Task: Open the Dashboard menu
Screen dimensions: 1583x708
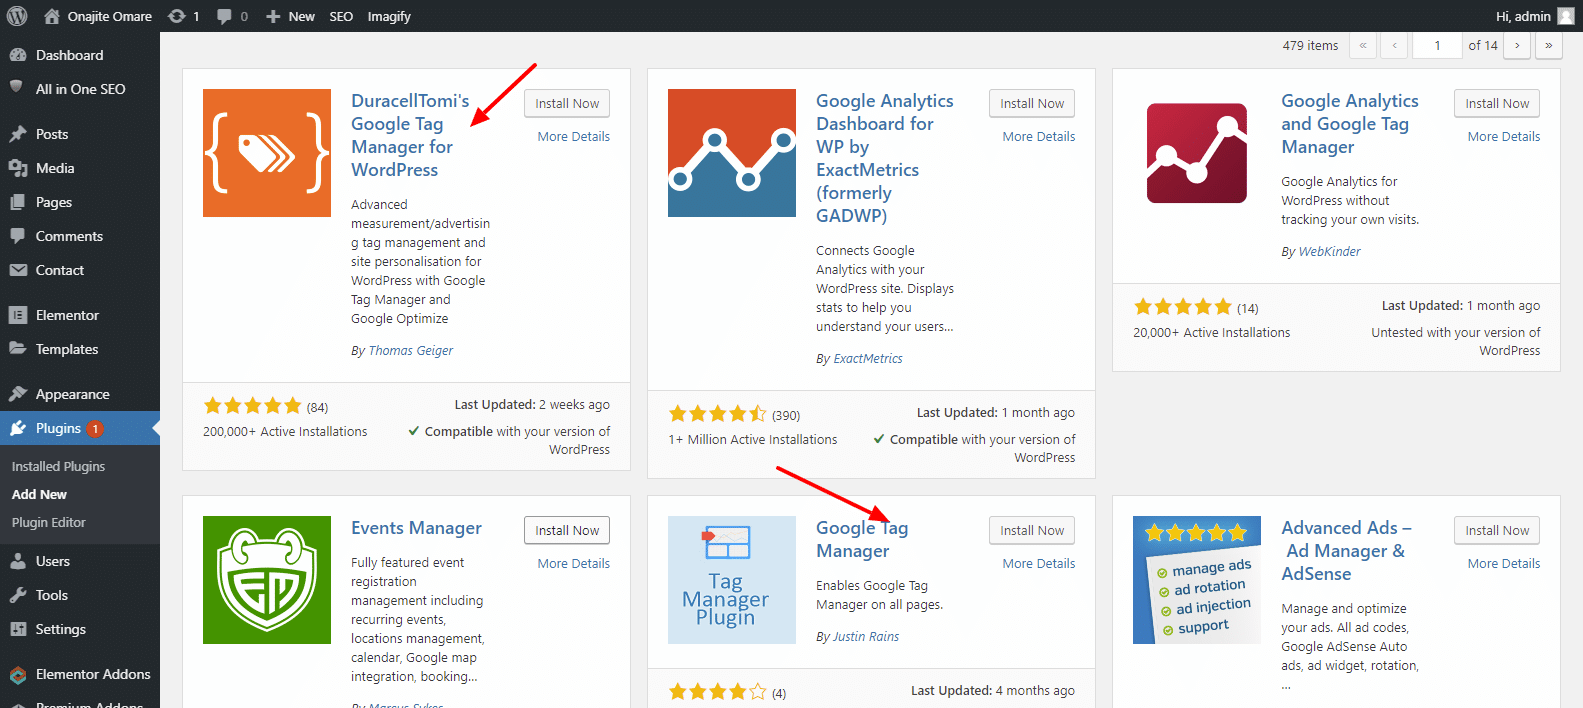Action: pyautogui.click(x=80, y=55)
